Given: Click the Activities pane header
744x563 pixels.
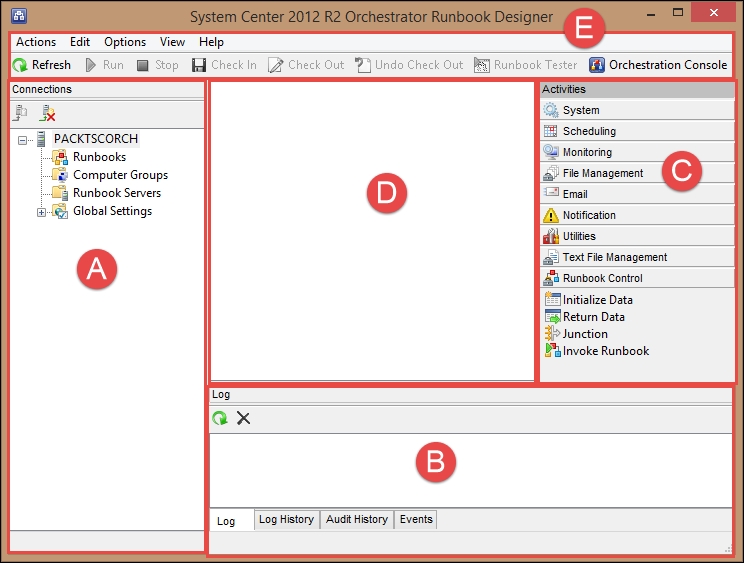Looking at the screenshot, I should pyautogui.click(x=637, y=89).
